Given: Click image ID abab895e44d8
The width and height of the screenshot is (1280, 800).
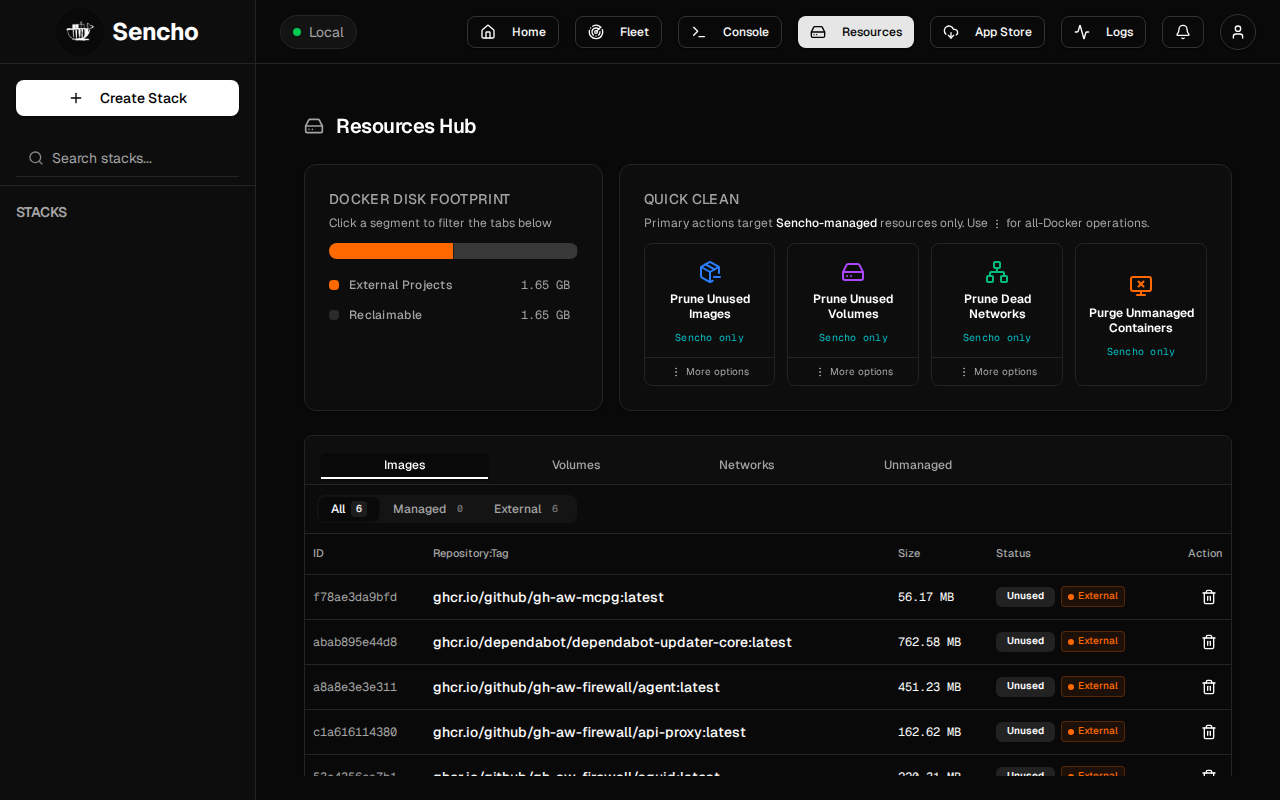Looking at the screenshot, I should pos(355,642).
